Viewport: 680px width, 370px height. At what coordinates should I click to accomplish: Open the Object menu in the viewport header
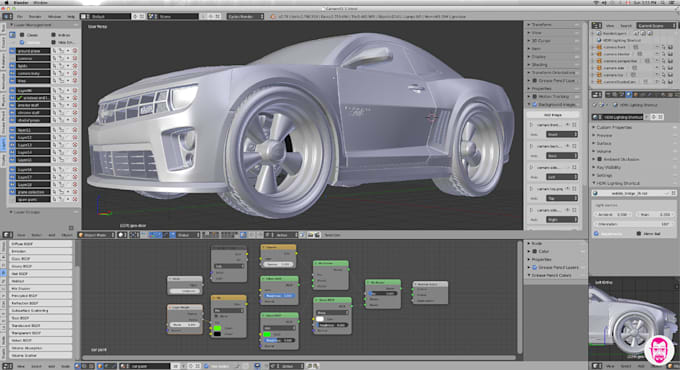[x=67, y=235]
